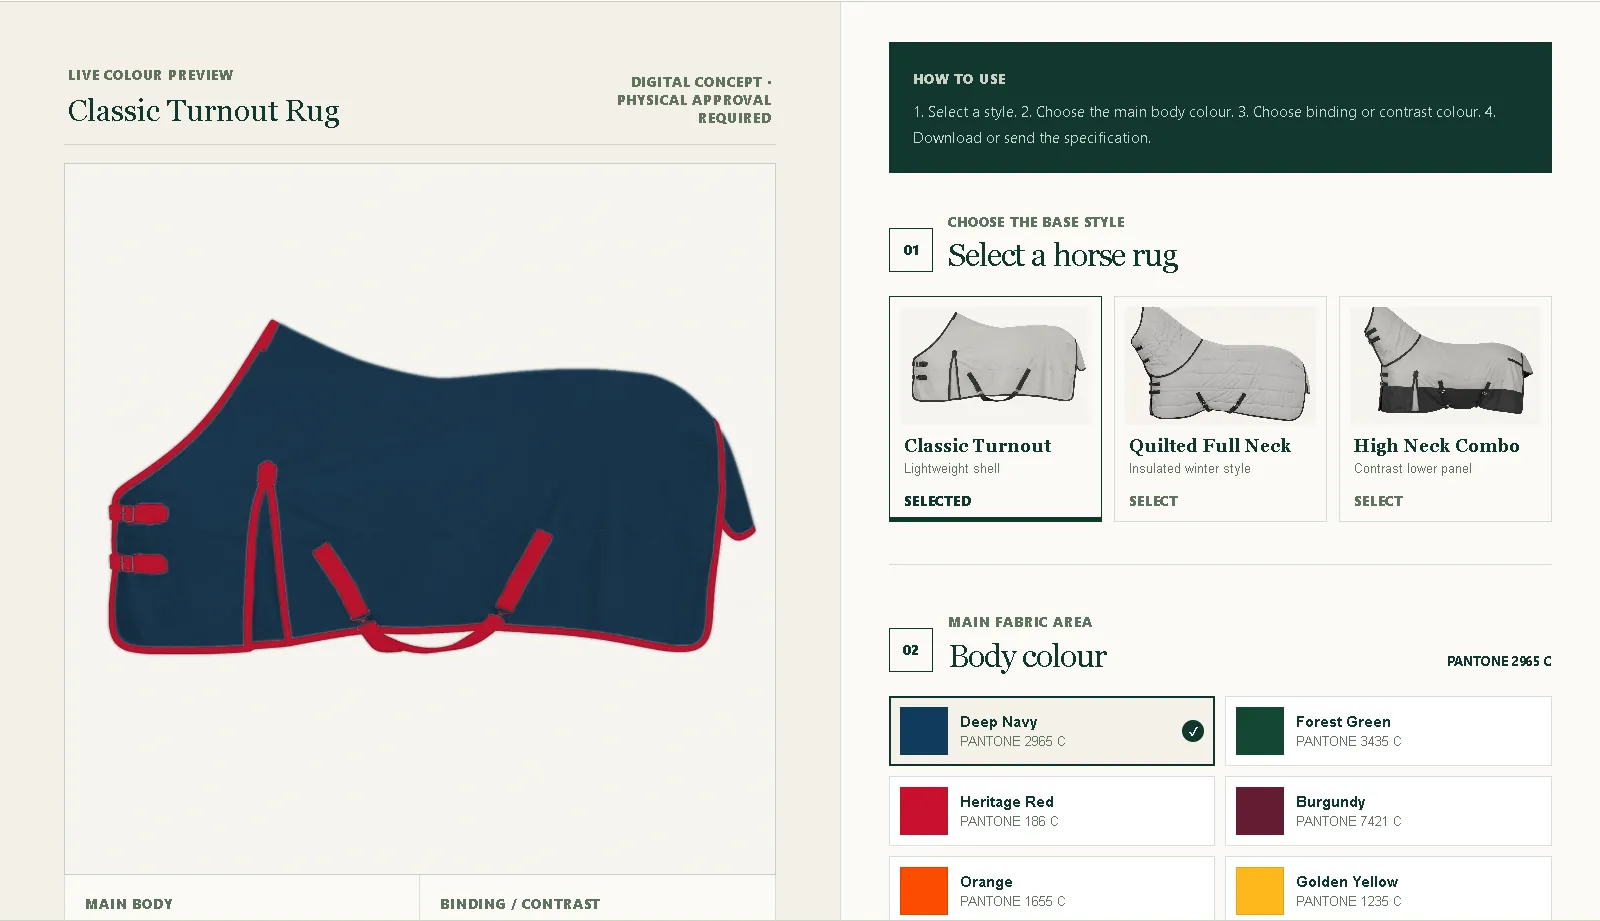
Task: Click the BINDING / CONTRAST label below preview
Action: pos(520,904)
